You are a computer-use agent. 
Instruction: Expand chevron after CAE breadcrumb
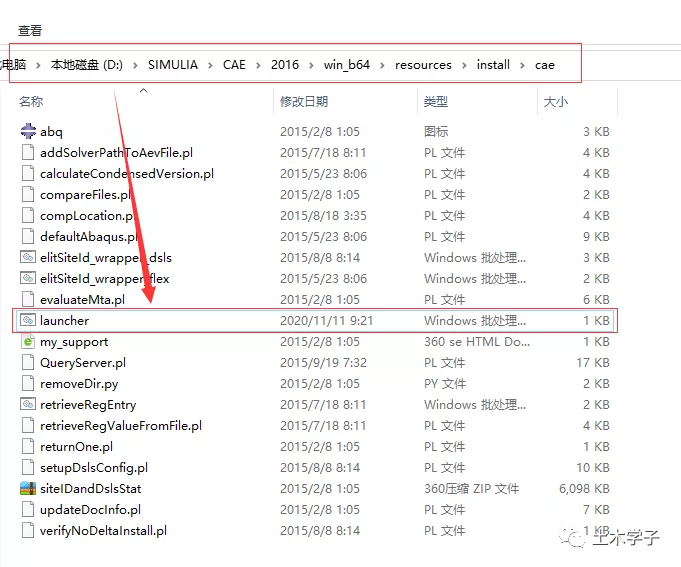tap(258, 65)
